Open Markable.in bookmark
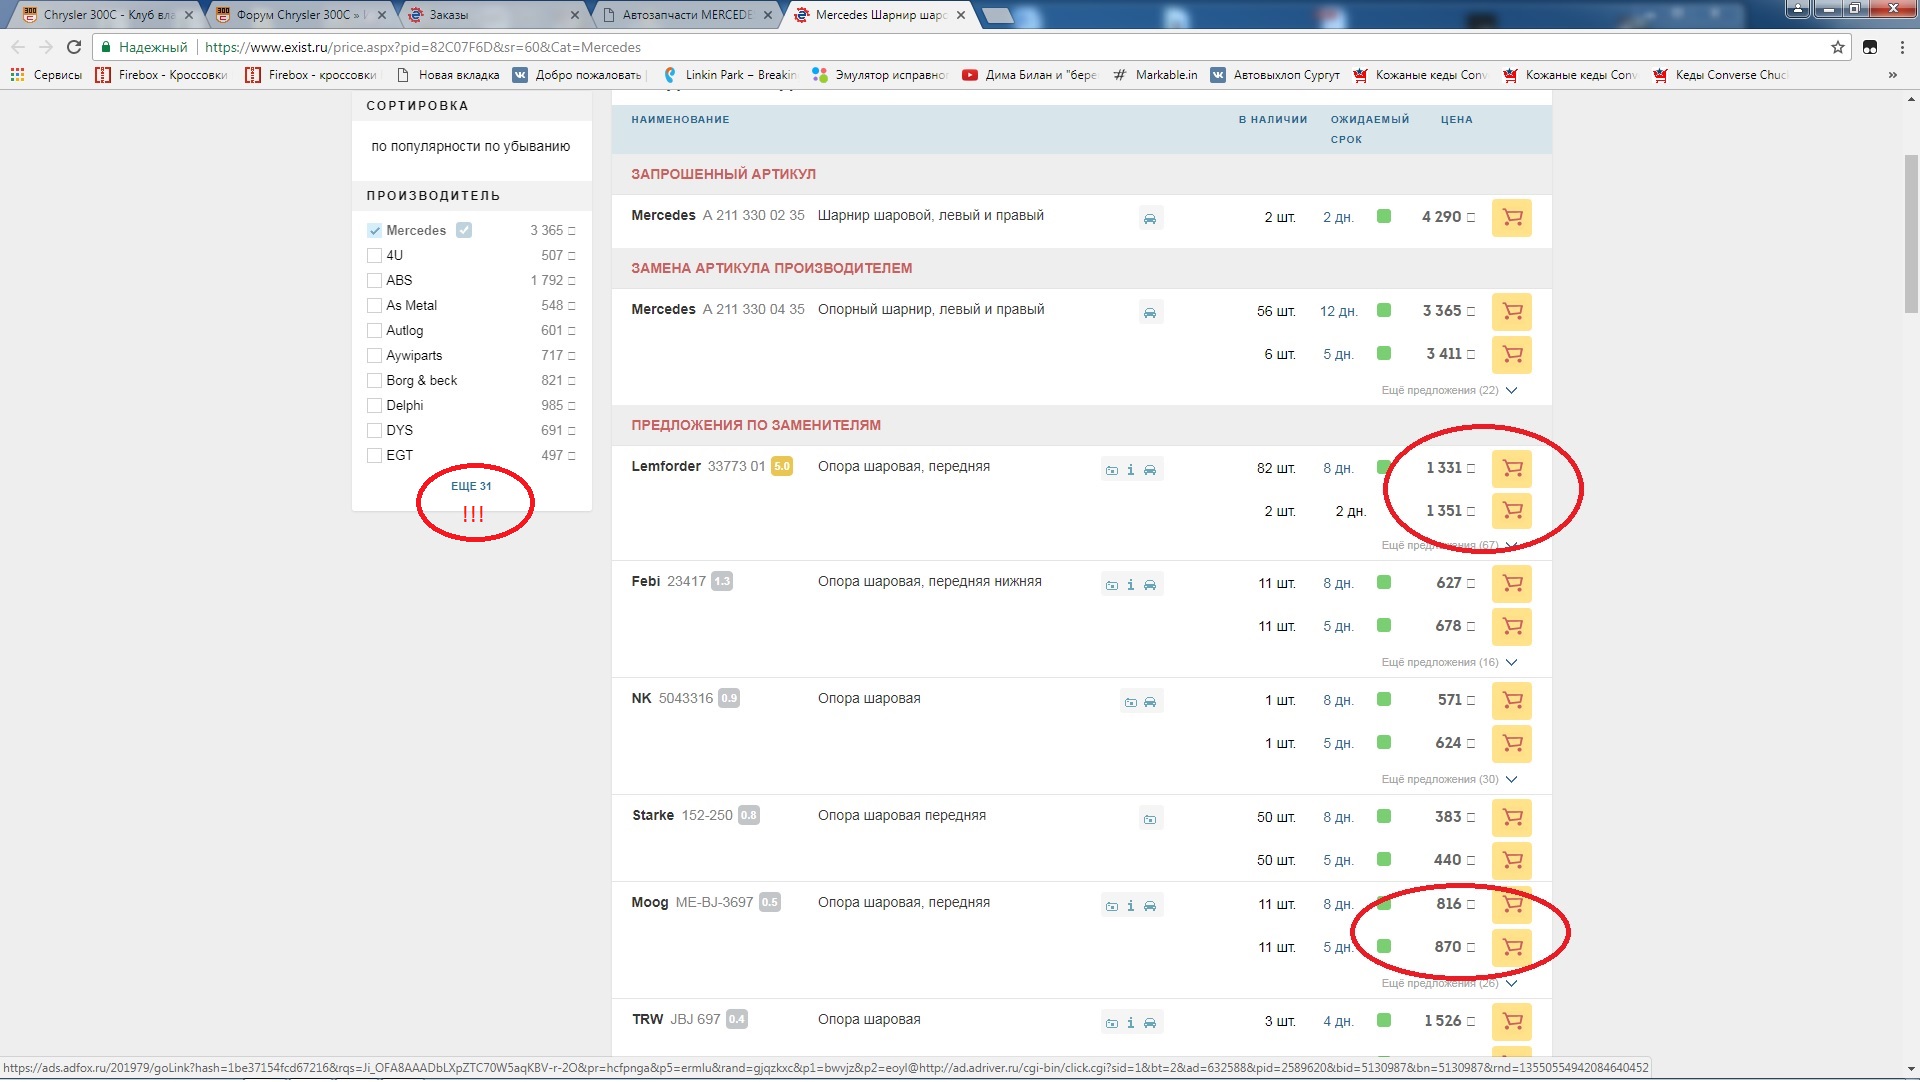The image size is (1920, 1082). pyautogui.click(x=1155, y=75)
